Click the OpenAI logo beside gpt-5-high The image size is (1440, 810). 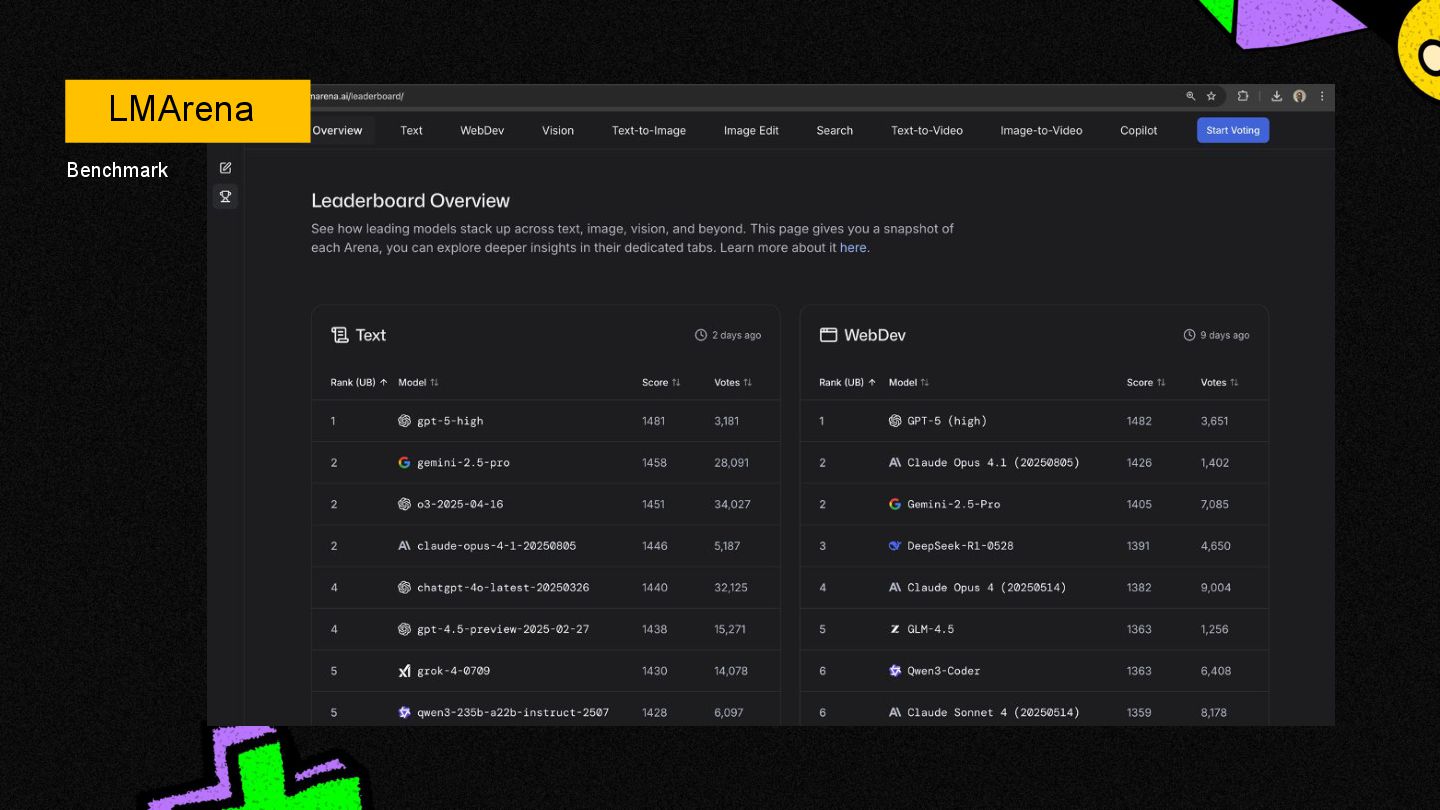[x=404, y=421]
